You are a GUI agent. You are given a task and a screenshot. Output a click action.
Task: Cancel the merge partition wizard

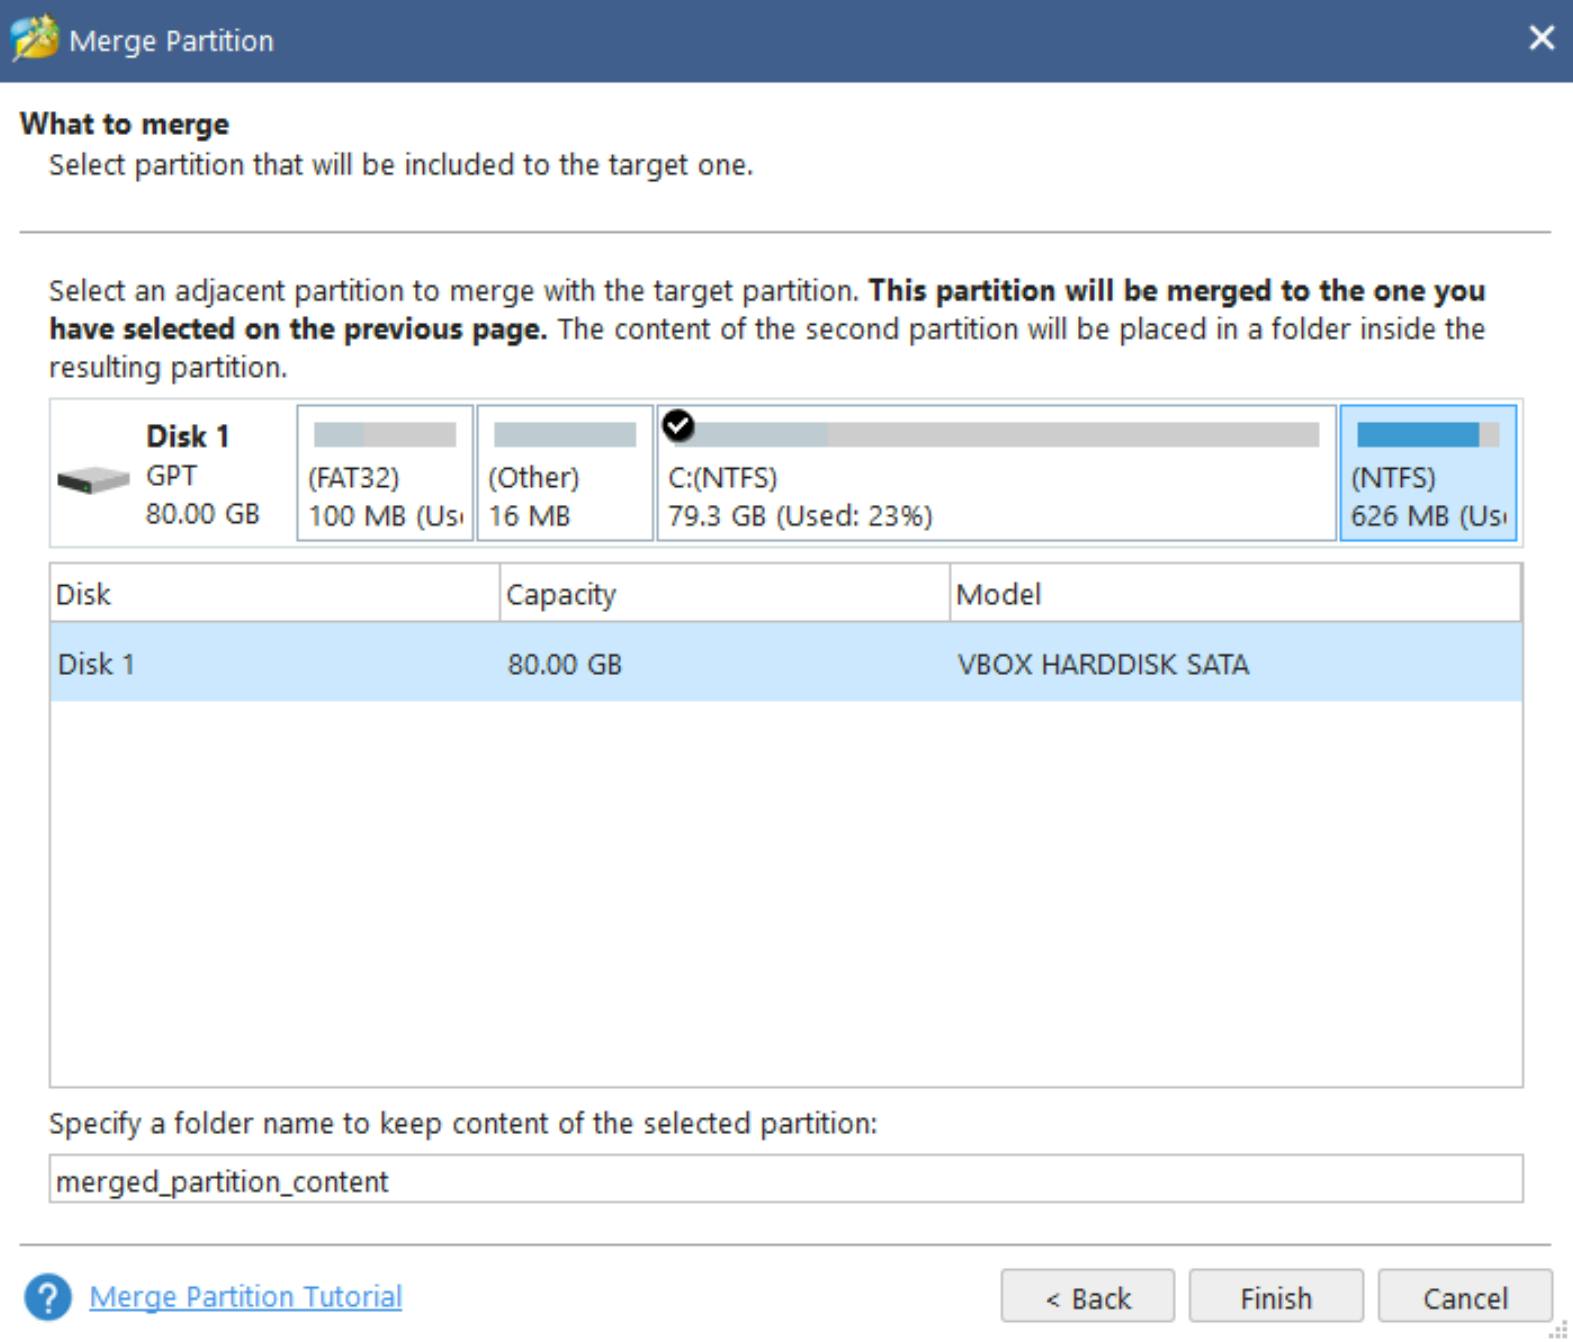point(1464,1297)
